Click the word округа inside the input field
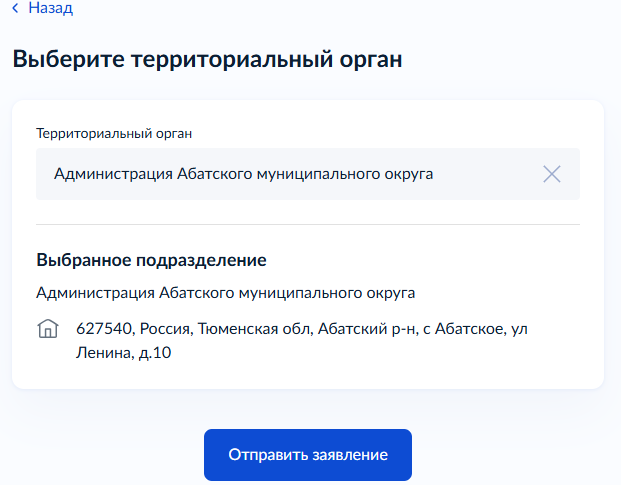The height and width of the screenshot is (485, 621). point(405,174)
